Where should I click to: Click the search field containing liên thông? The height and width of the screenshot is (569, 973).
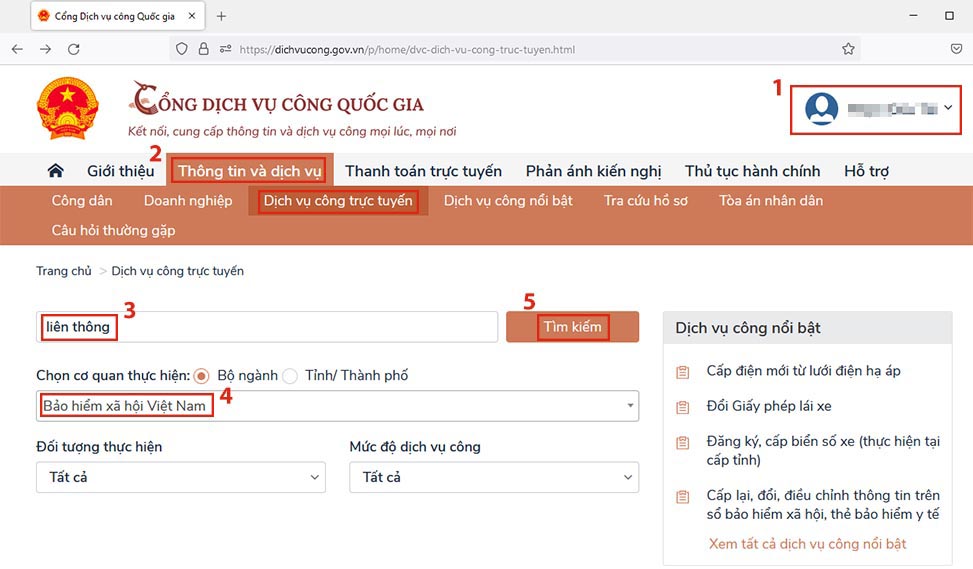pyautogui.click(x=267, y=327)
